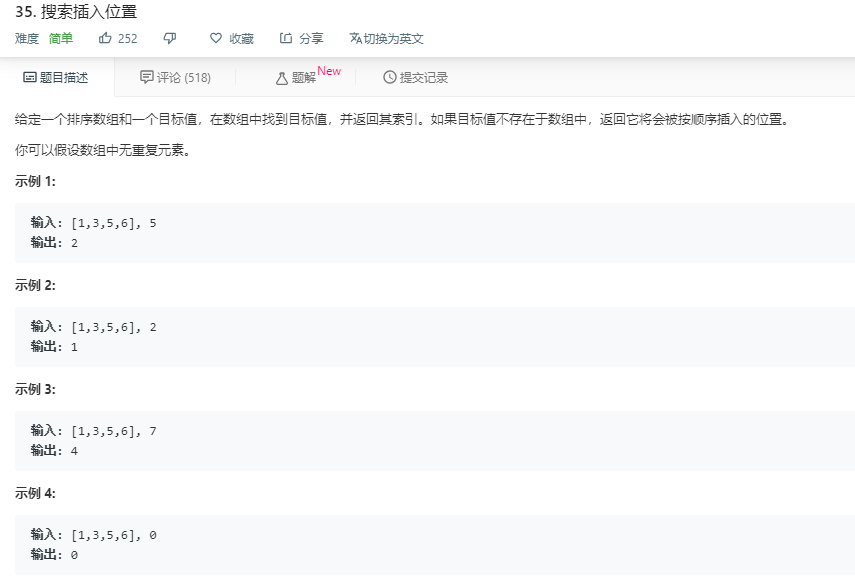The width and height of the screenshot is (855, 577).
Task: Click 切换为英文 to switch language
Action: pyautogui.click(x=393, y=38)
